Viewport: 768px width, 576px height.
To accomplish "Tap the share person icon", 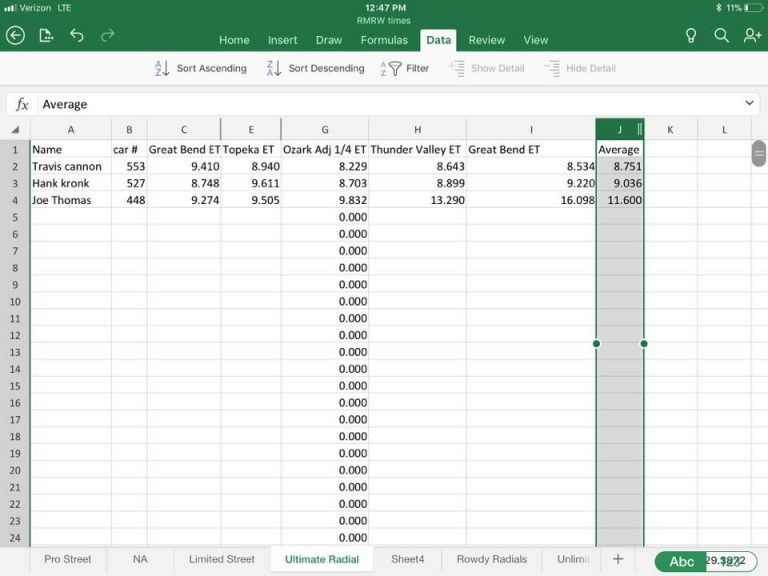I will pyautogui.click(x=752, y=35).
